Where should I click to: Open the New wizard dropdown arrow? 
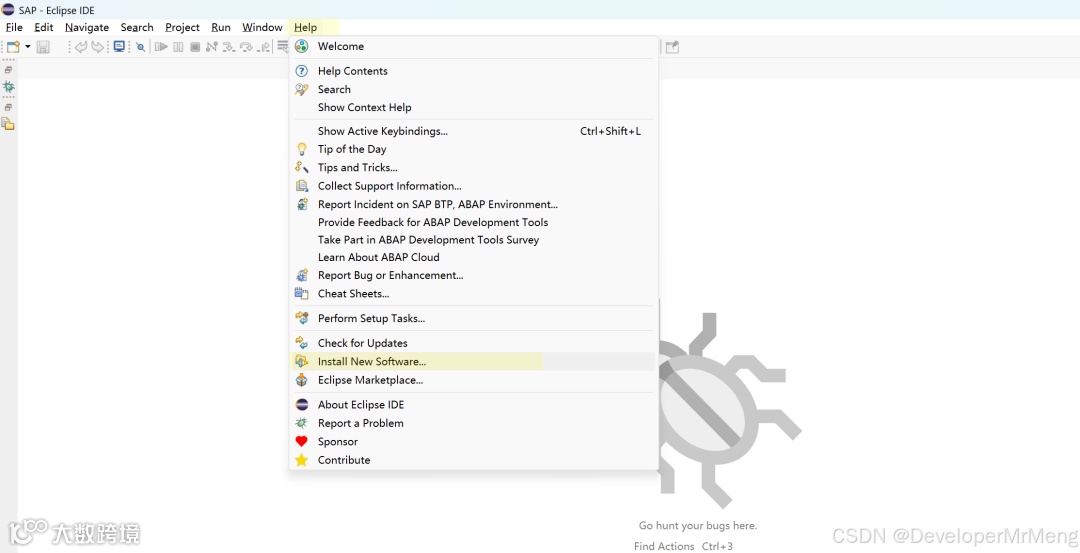click(28, 47)
